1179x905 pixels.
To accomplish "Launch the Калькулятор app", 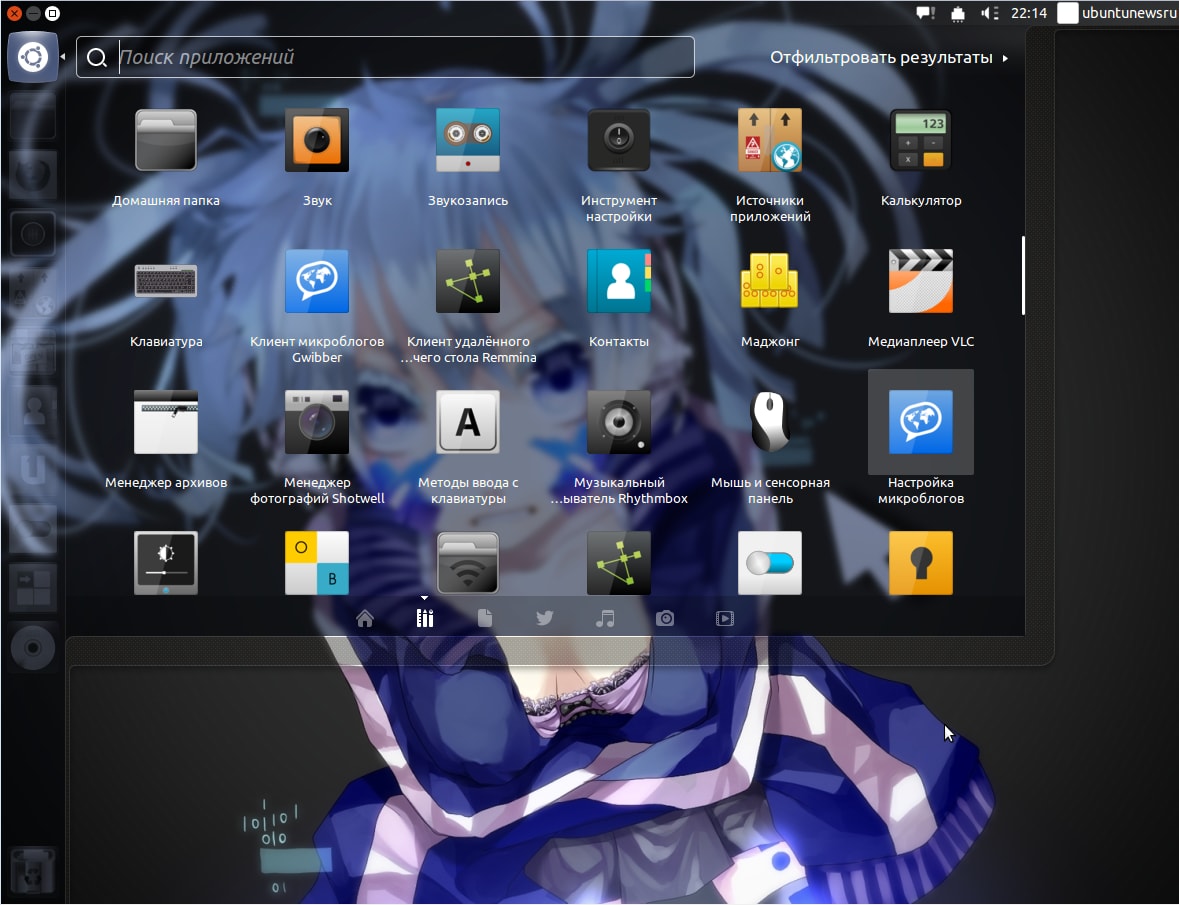I will click(x=920, y=141).
